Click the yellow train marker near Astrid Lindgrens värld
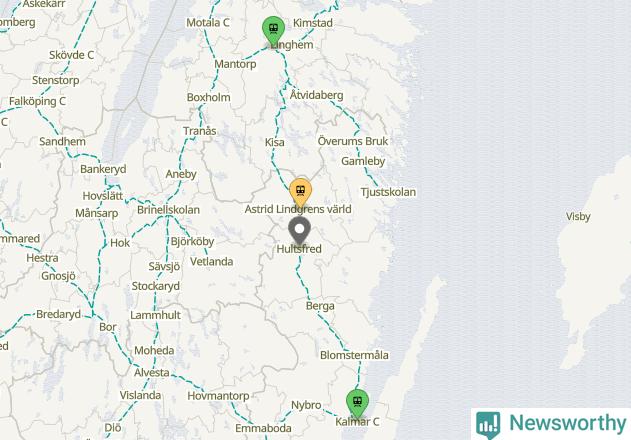 point(300,192)
